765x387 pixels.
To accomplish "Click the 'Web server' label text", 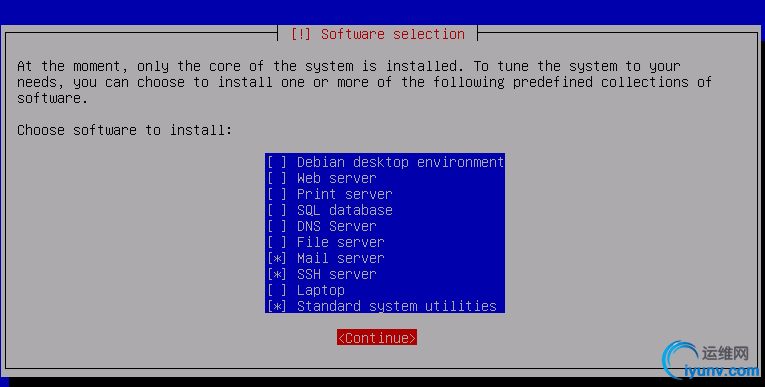I will (337, 178).
